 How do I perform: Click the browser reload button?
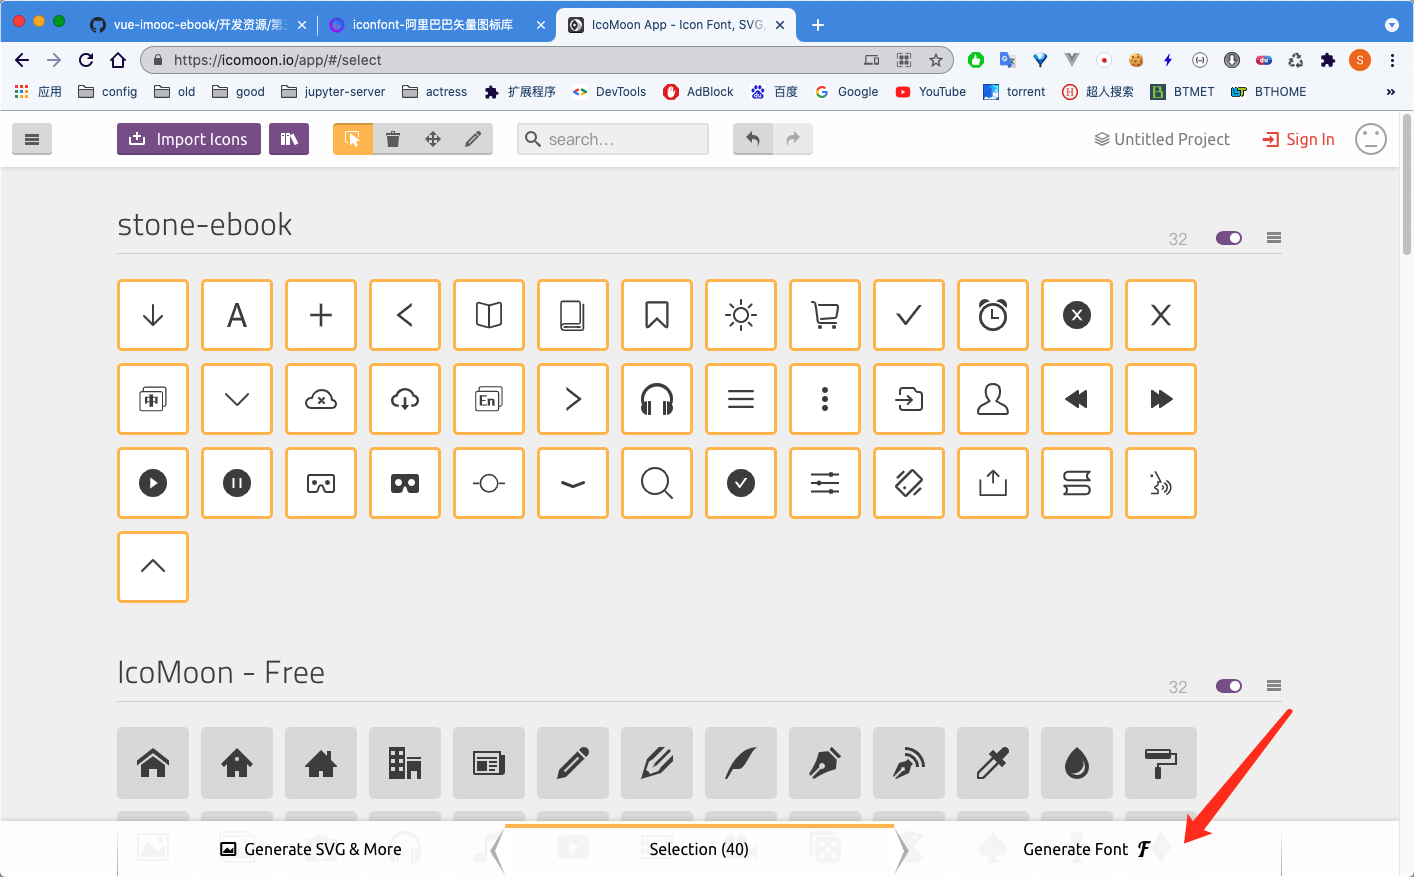point(86,60)
